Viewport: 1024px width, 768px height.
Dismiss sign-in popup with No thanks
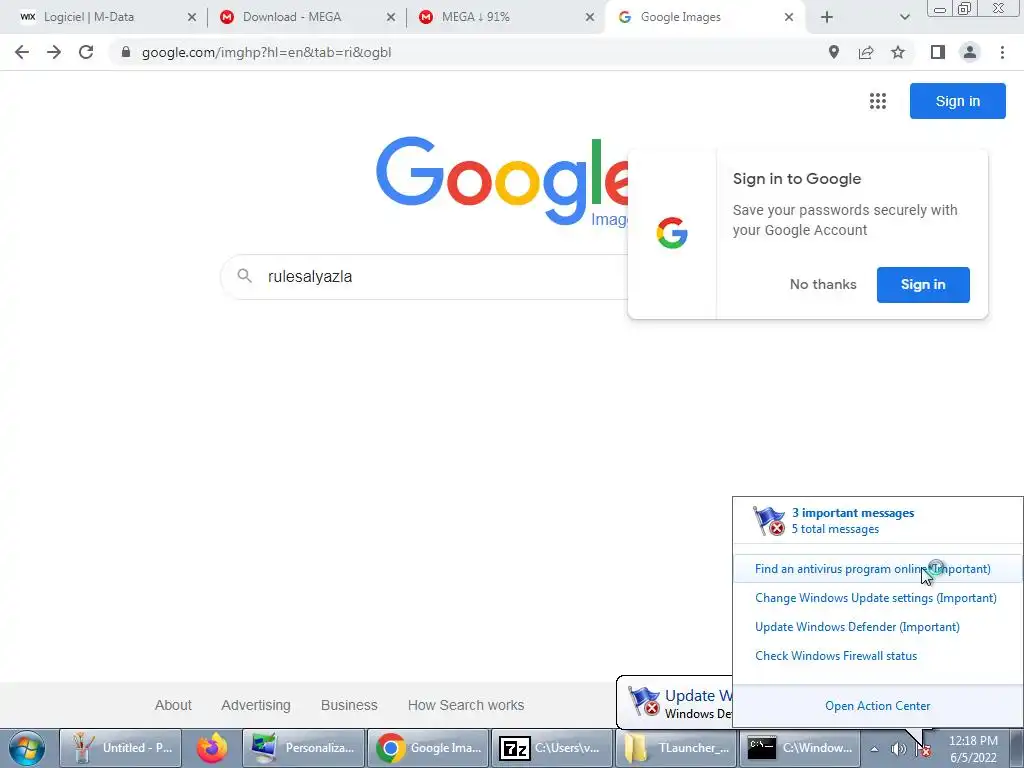point(823,284)
